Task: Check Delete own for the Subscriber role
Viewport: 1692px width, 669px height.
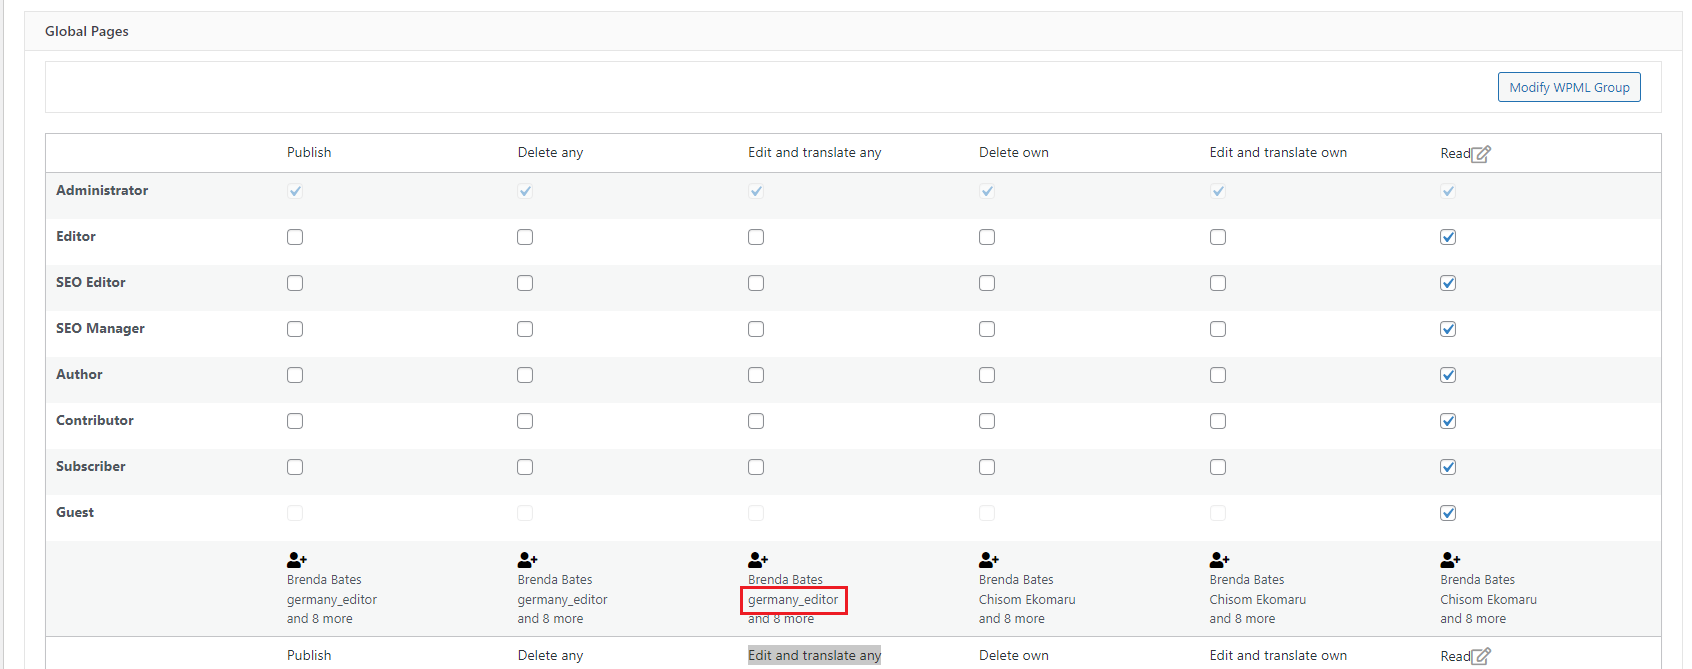Action: [987, 467]
